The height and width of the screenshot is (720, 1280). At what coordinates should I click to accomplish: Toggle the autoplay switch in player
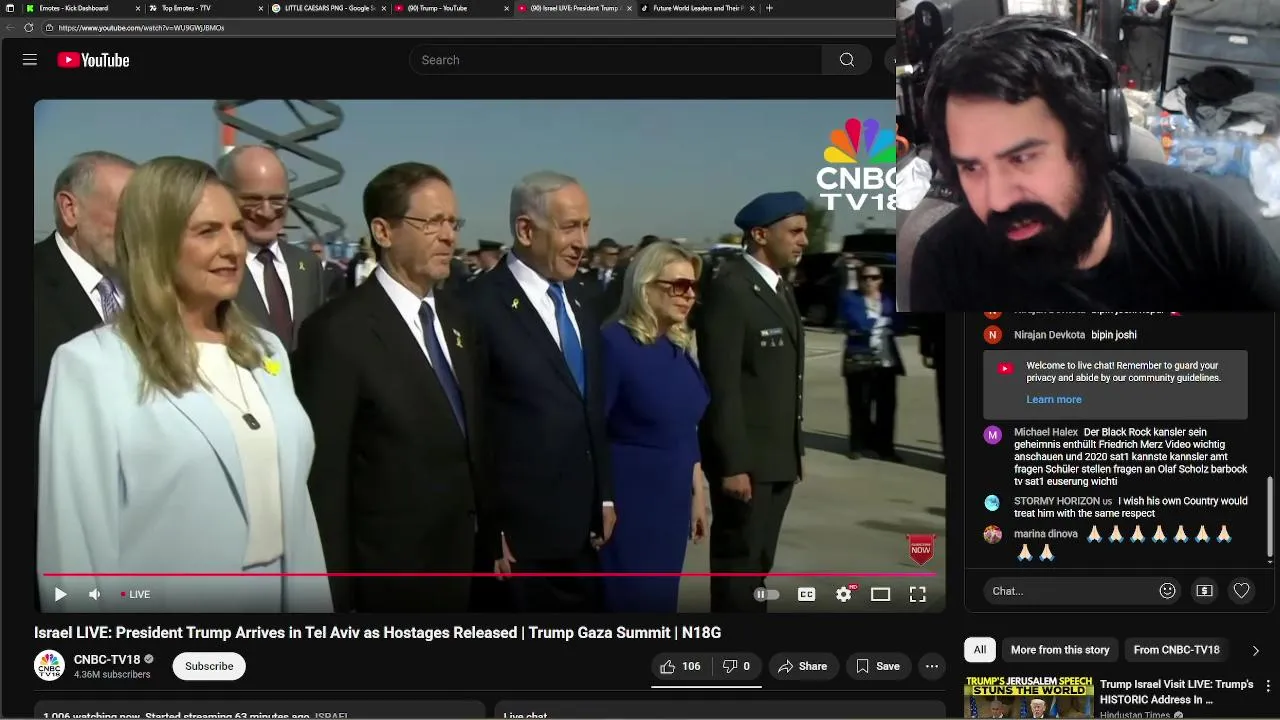(766, 594)
